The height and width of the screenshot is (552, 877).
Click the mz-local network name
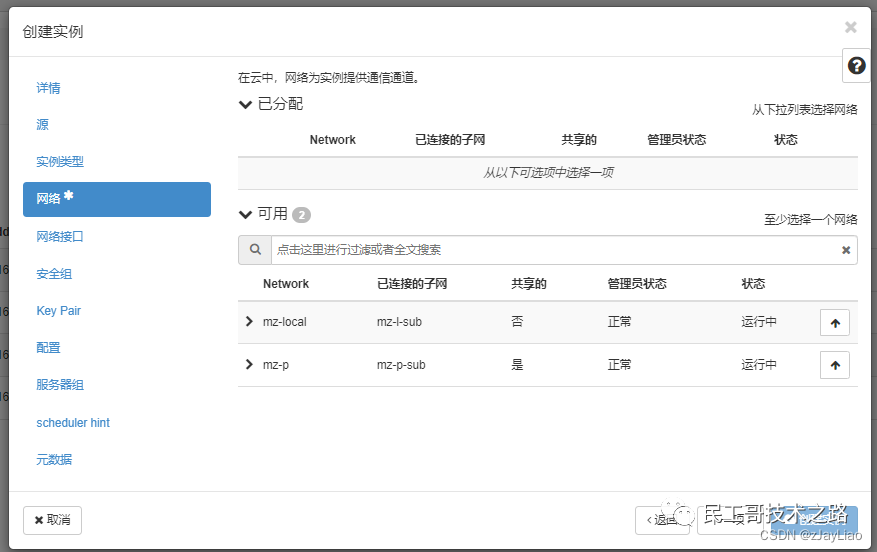[285, 322]
